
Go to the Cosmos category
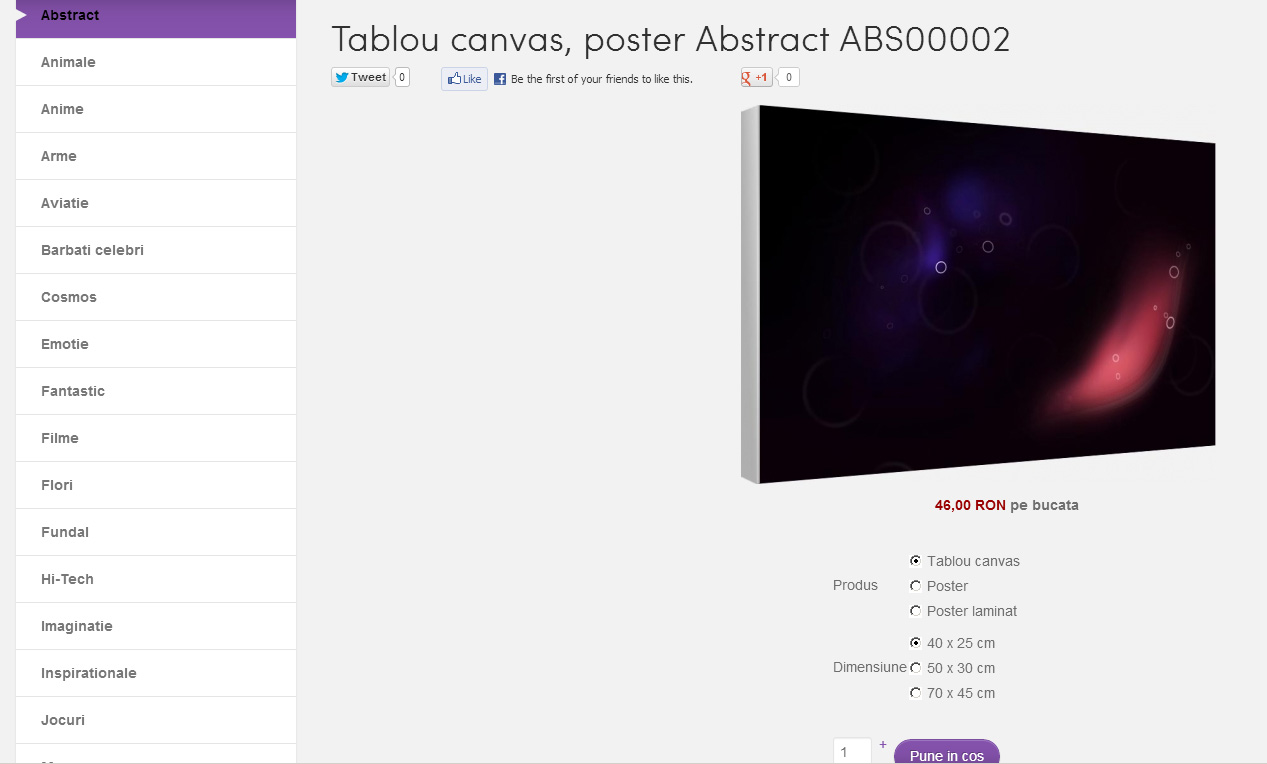point(156,297)
